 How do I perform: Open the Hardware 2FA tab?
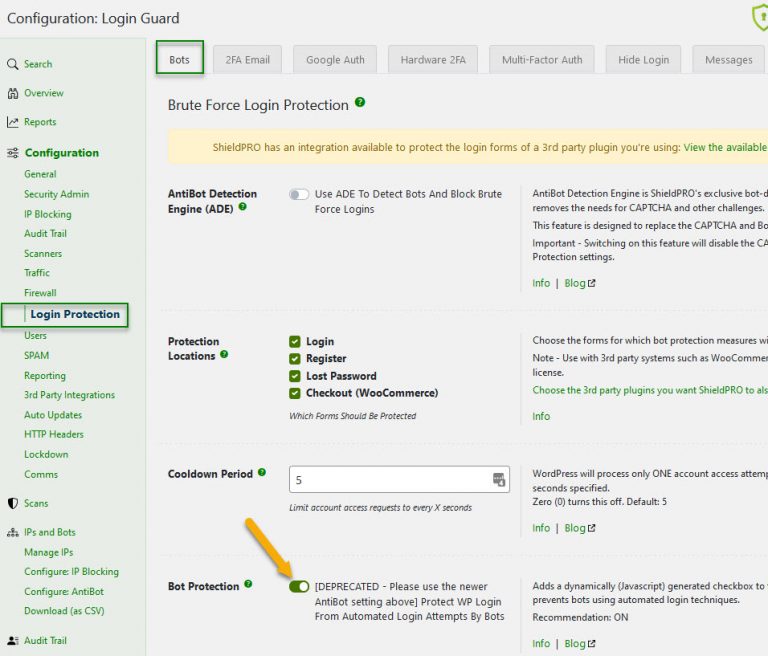pyautogui.click(x=433, y=60)
